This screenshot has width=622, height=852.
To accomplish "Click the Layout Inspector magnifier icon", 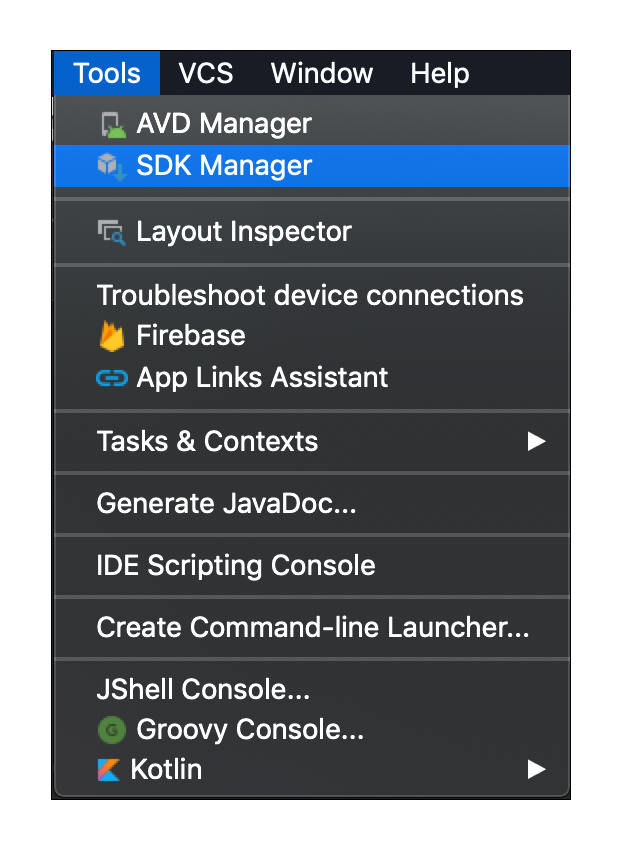I will coord(111,233).
